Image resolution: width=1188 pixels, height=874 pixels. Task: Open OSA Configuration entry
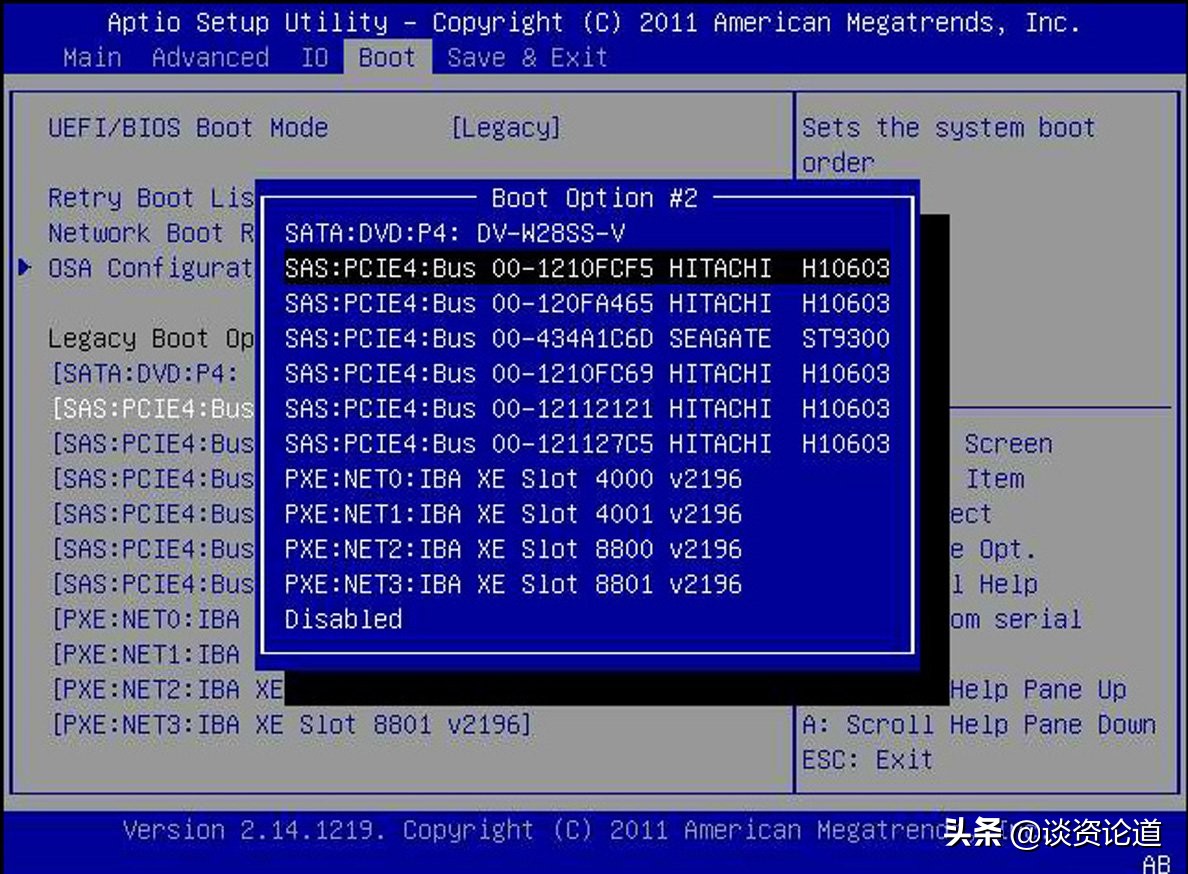tap(151, 268)
